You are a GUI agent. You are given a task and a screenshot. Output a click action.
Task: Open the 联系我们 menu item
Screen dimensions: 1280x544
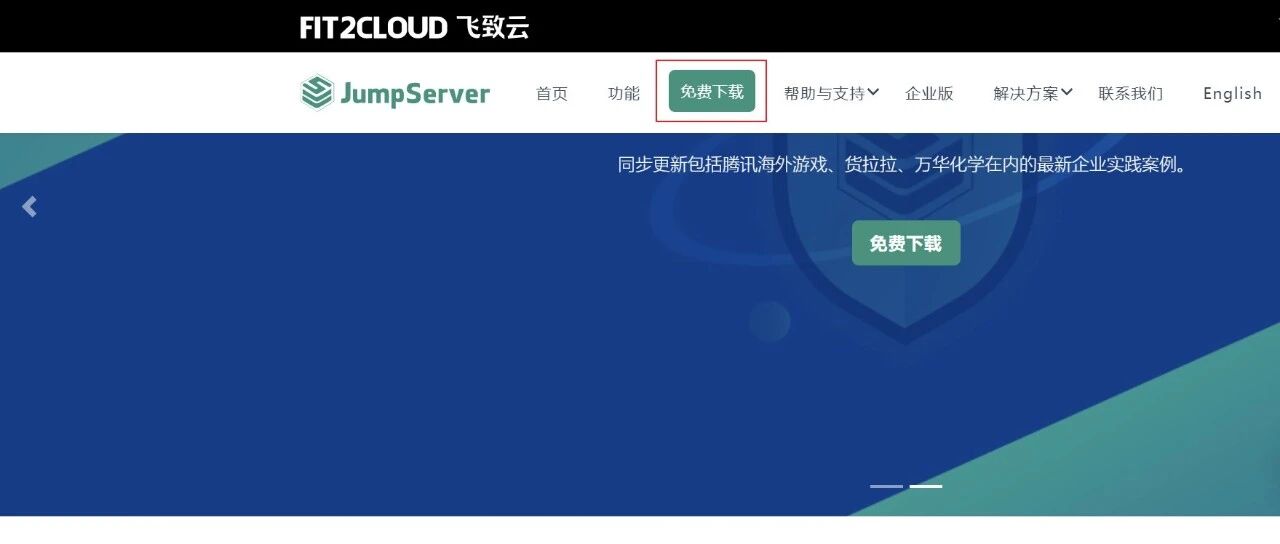[x=1131, y=93]
